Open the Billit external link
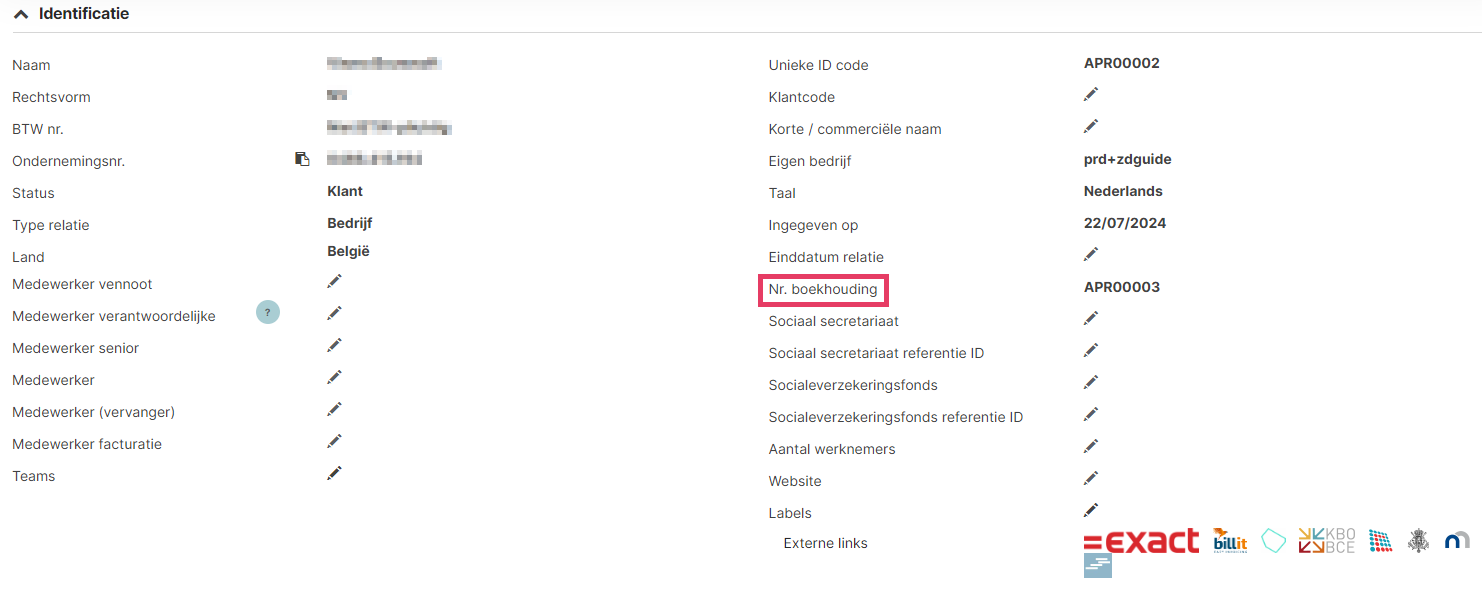 [1230, 541]
